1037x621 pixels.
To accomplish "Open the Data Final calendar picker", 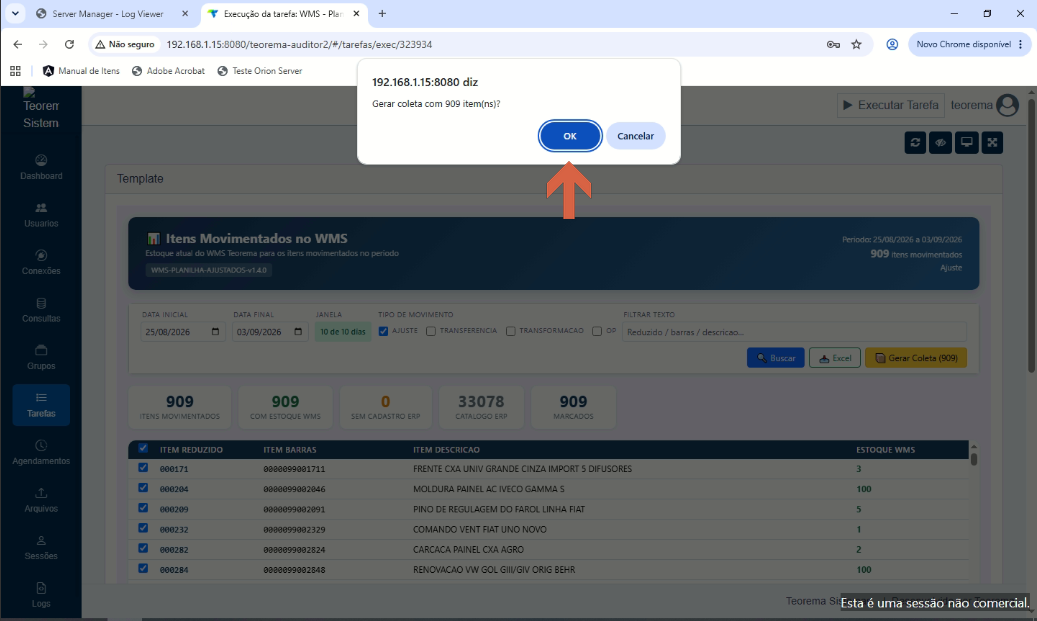I will pyautogui.click(x=298, y=331).
